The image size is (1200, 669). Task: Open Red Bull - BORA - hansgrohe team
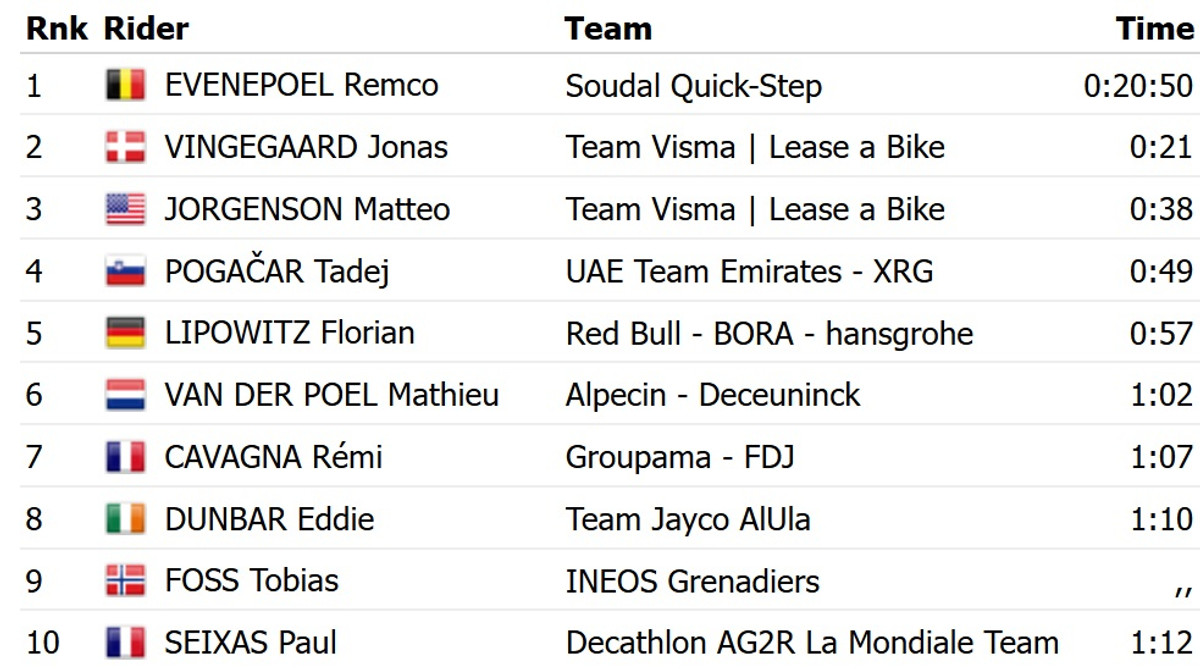pos(769,333)
